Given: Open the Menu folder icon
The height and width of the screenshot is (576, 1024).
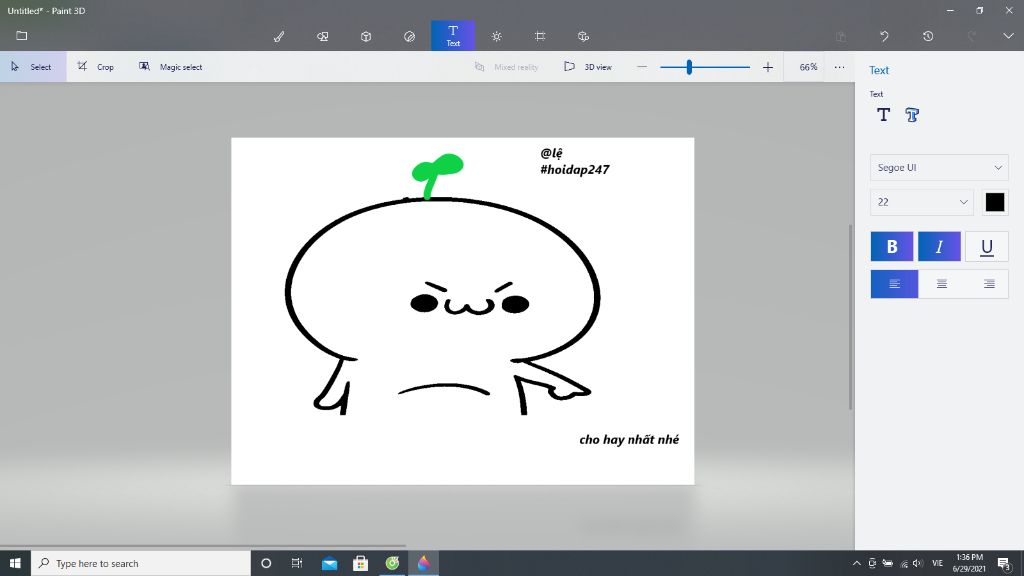Looking at the screenshot, I should [x=22, y=35].
